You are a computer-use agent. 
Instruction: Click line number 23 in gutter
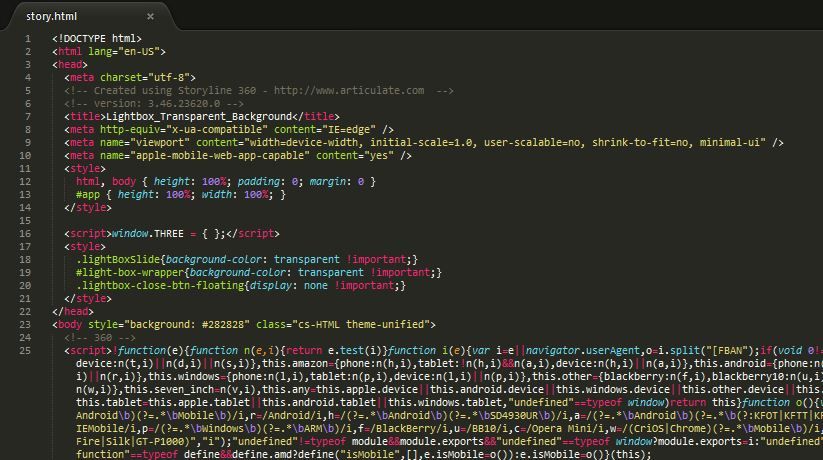point(25,325)
